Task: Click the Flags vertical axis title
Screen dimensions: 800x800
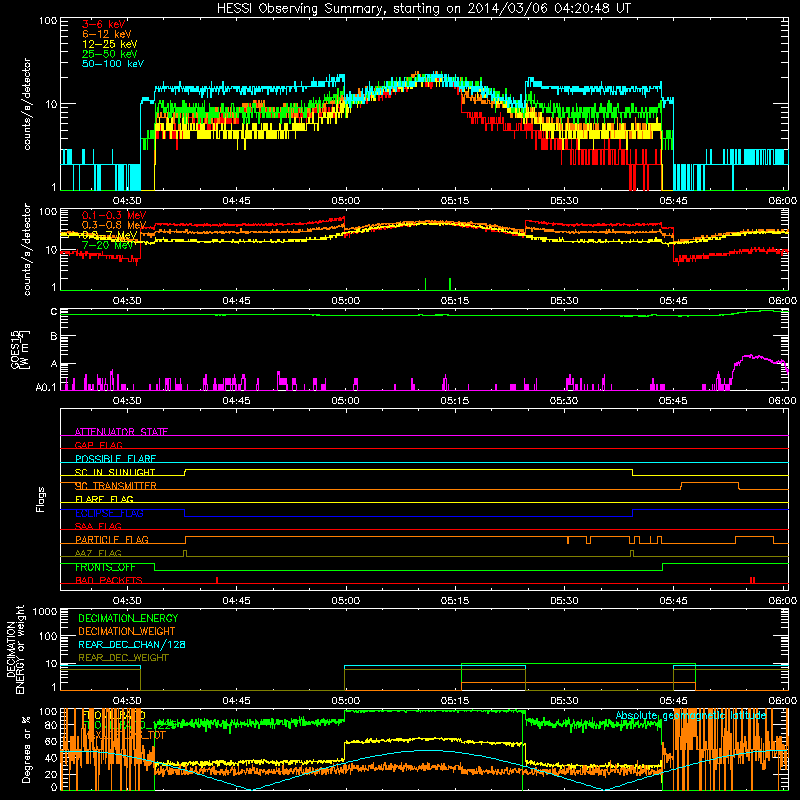Action: pyautogui.click(x=41, y=499)
